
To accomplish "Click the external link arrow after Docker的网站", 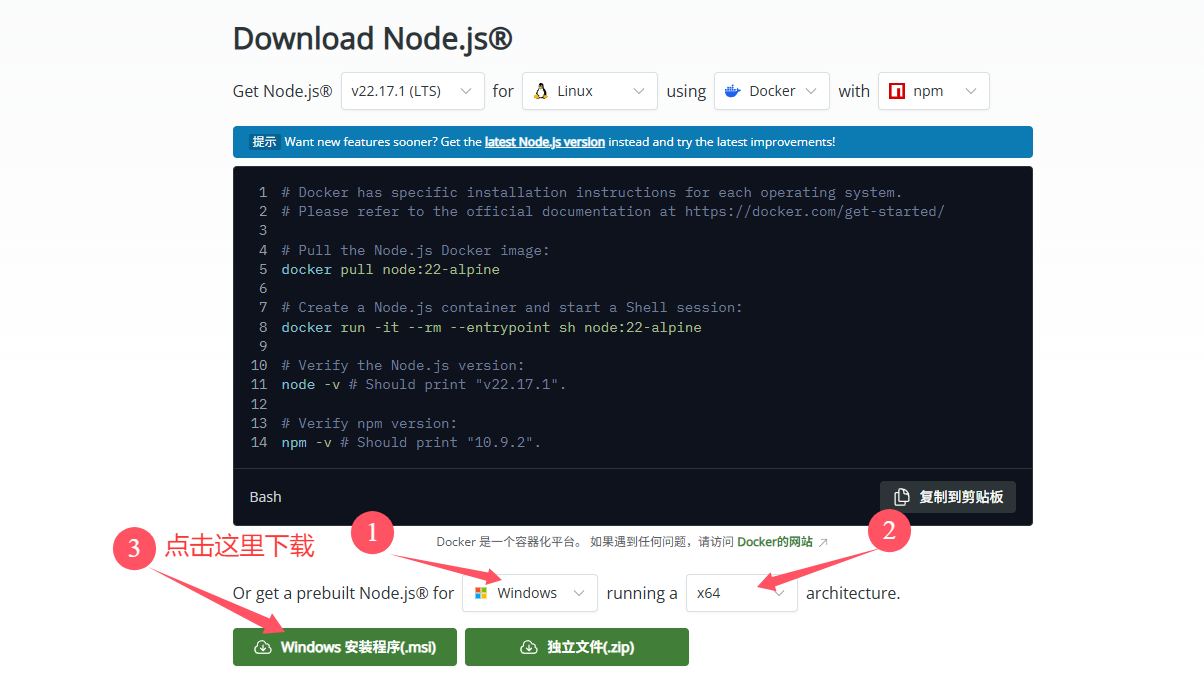I will [x=823, y=542].
